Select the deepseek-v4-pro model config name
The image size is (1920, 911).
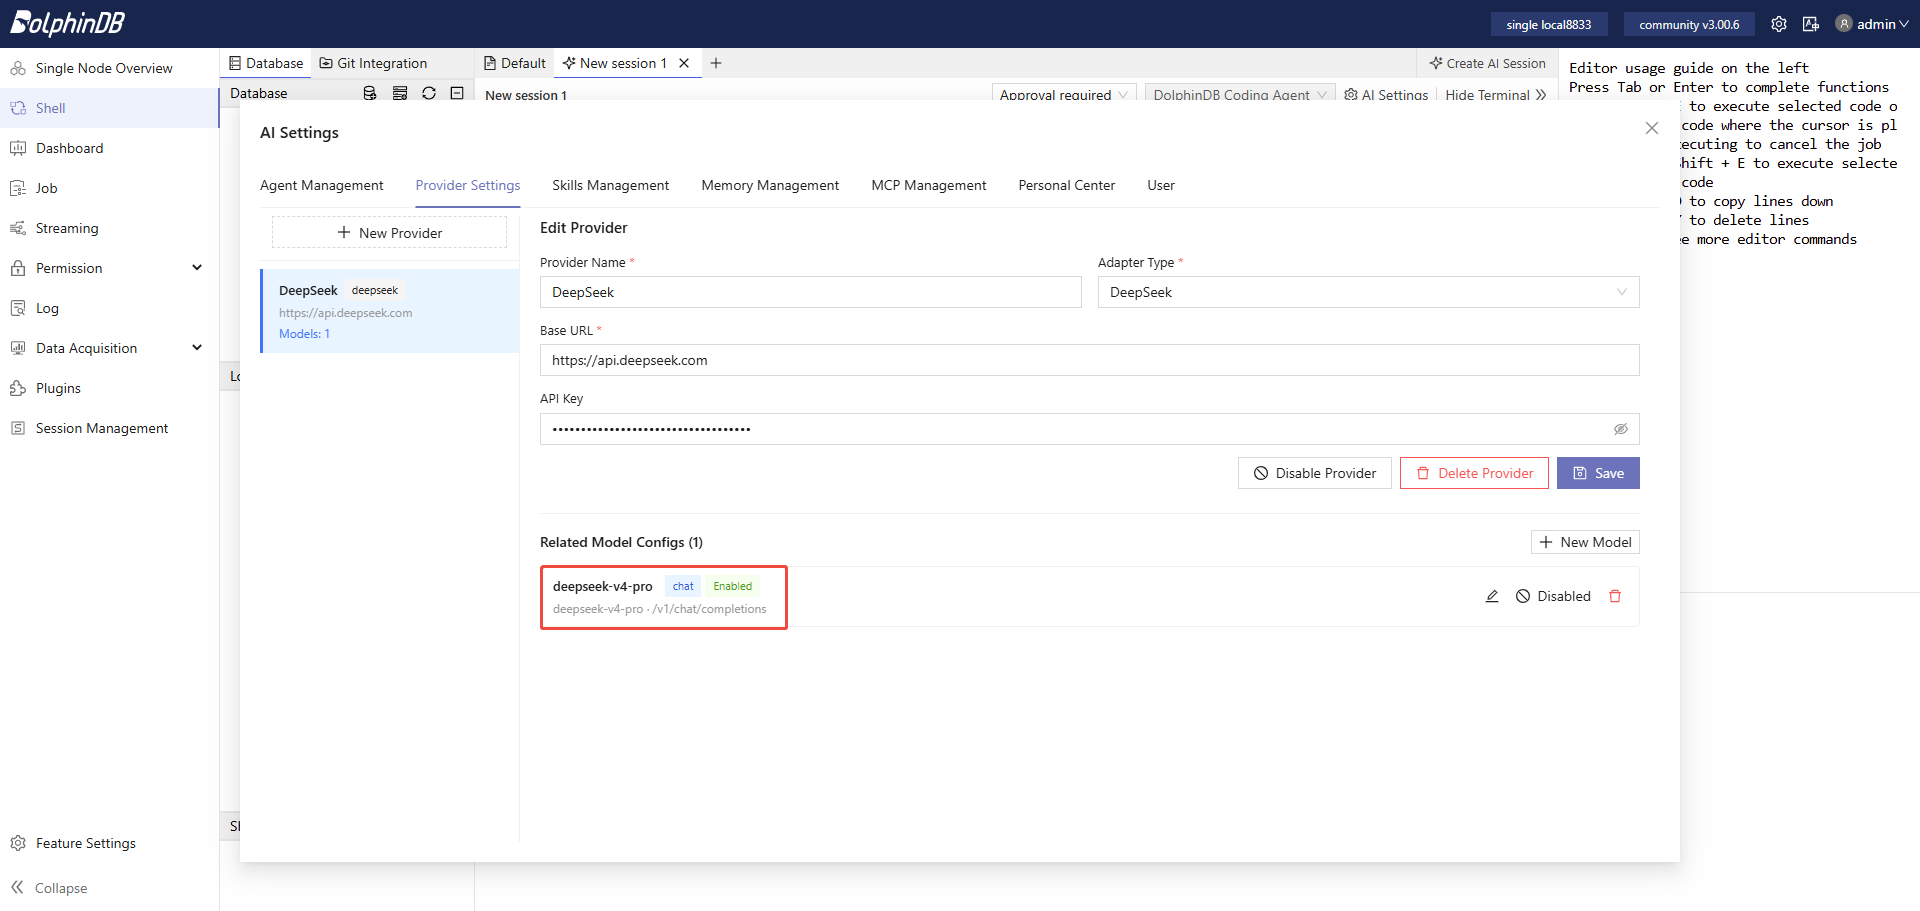pos(603,586)
